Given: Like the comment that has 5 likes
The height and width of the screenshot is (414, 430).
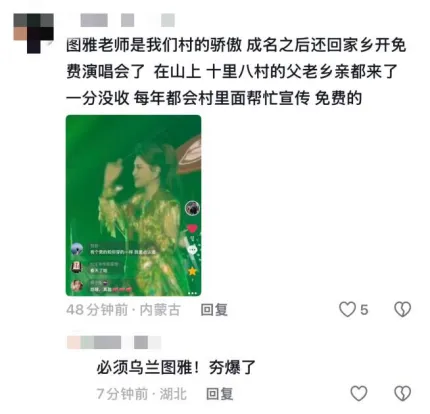Looking at the screenshot, I should (347, 309).
